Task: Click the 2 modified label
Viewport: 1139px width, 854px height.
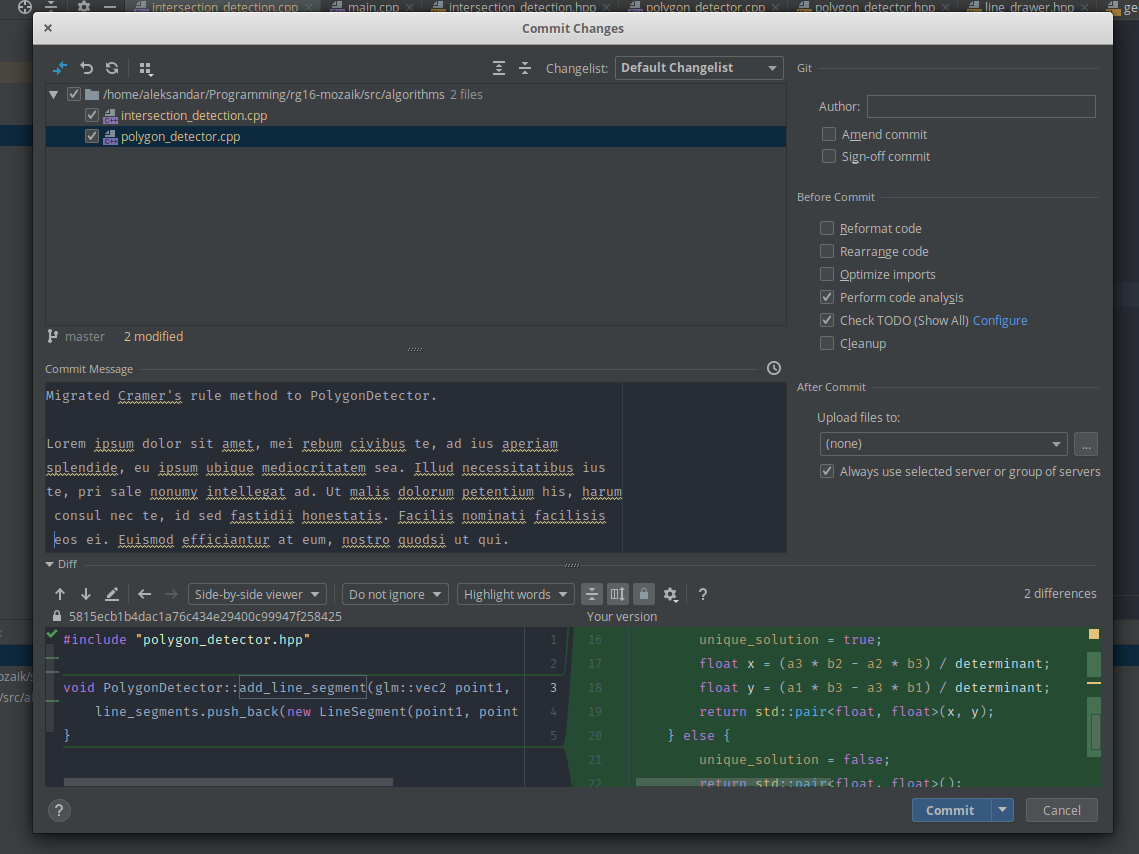Action: pyautogui.click(x=153, y=336)
